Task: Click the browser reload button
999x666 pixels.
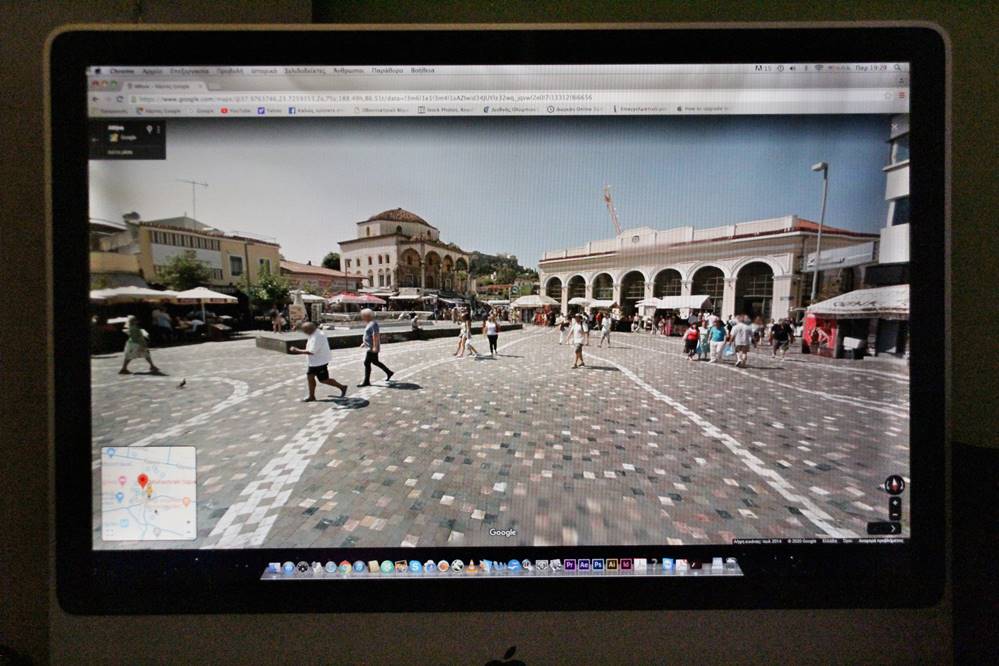Action: tap(122, 99)
